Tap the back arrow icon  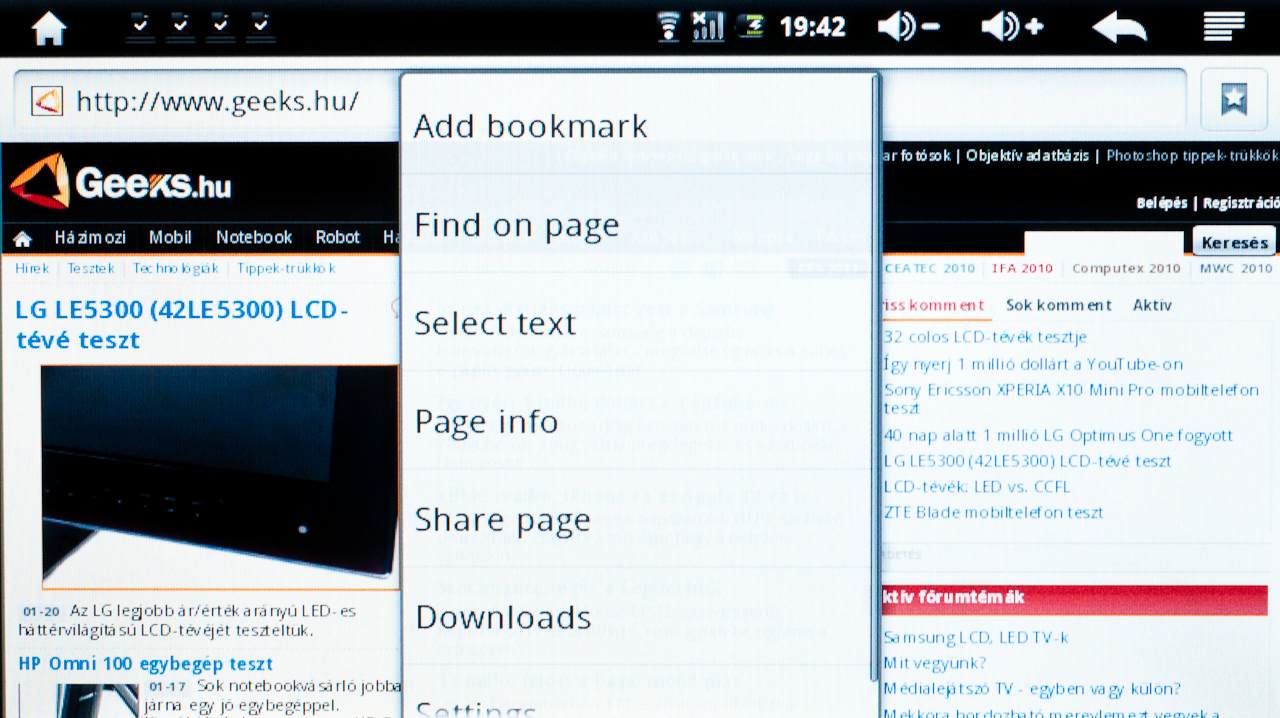click(x=1119, y=27)
